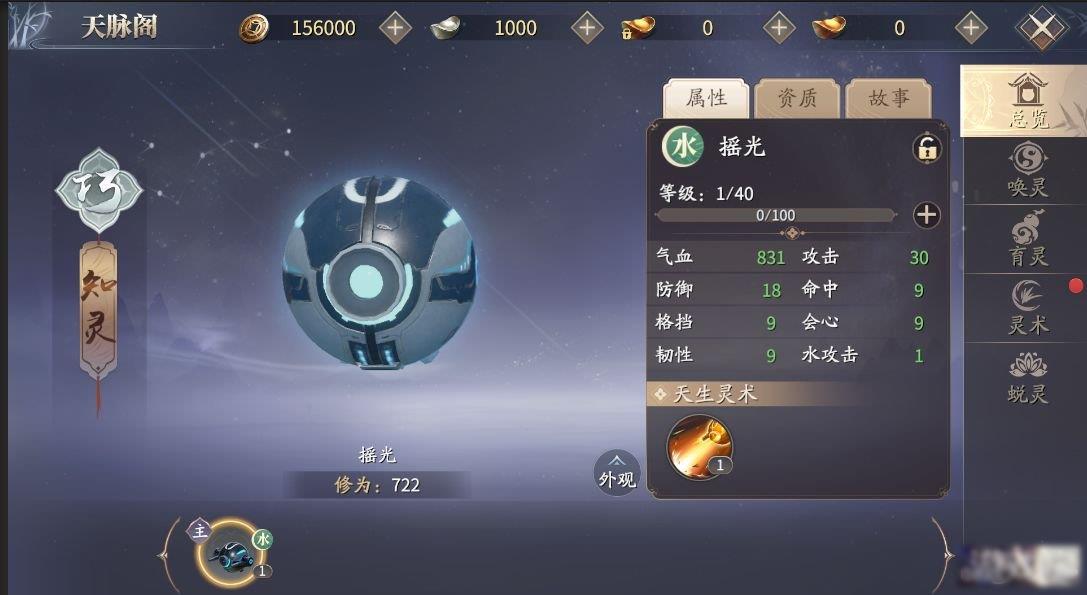Screen dimensions: 1087x595
Task: Open the 蜕灵 lotus sidebar section
Action: point(1027,377)
